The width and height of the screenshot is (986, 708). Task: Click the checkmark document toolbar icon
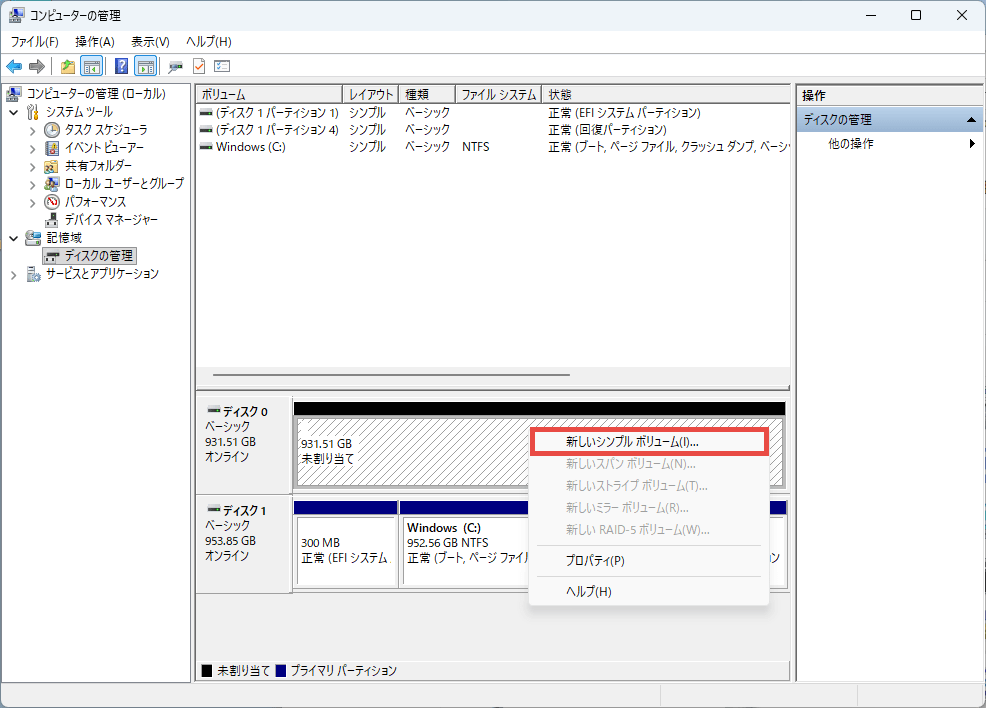click(199, 66)
